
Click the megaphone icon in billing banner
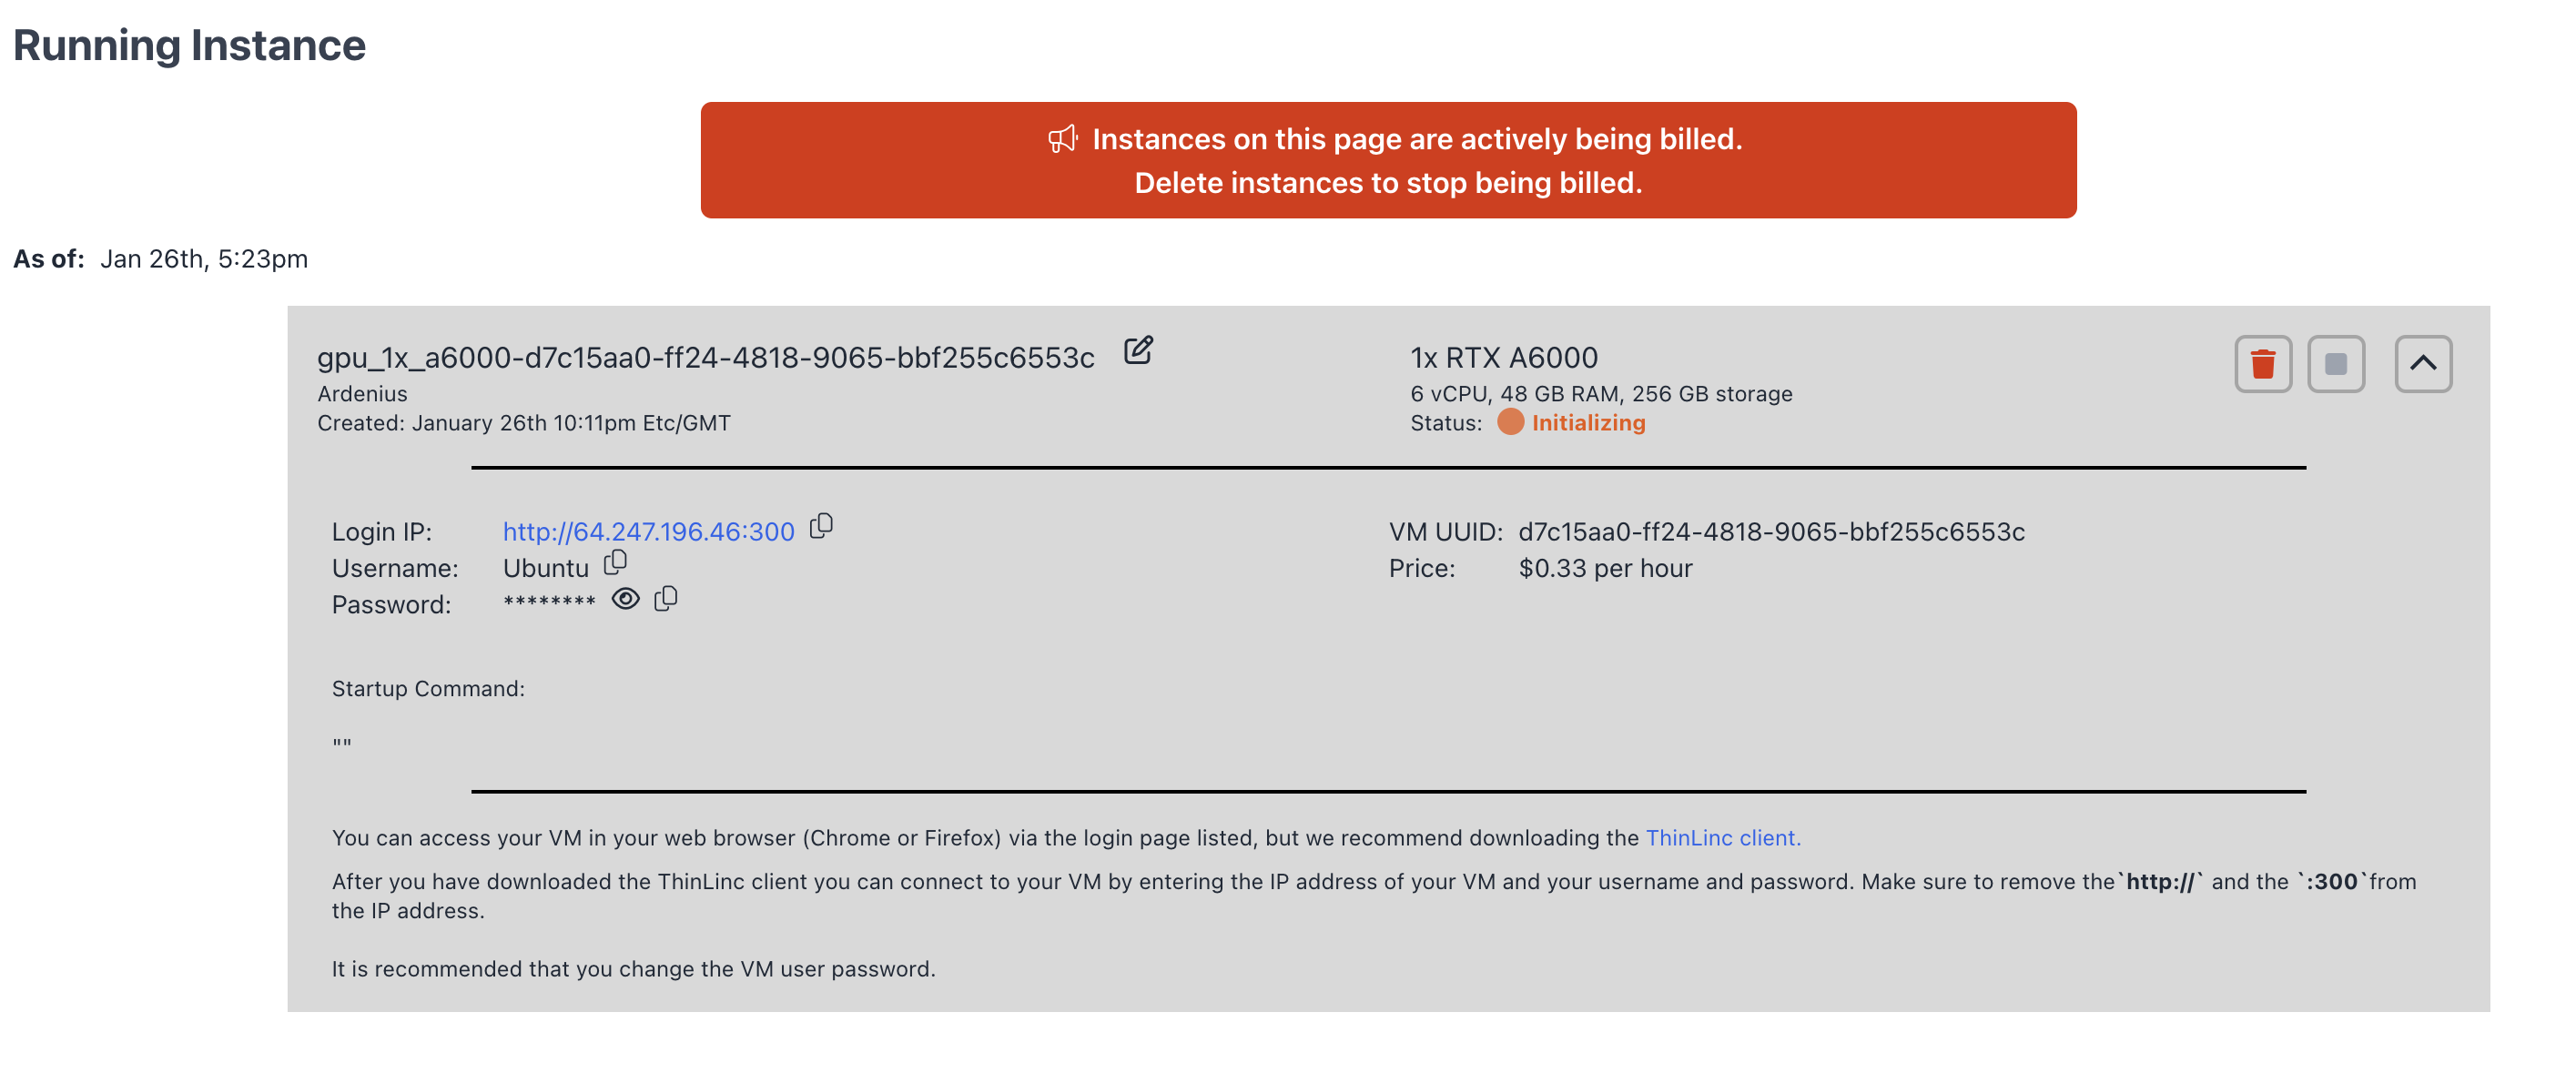(x=1062, y=139)
